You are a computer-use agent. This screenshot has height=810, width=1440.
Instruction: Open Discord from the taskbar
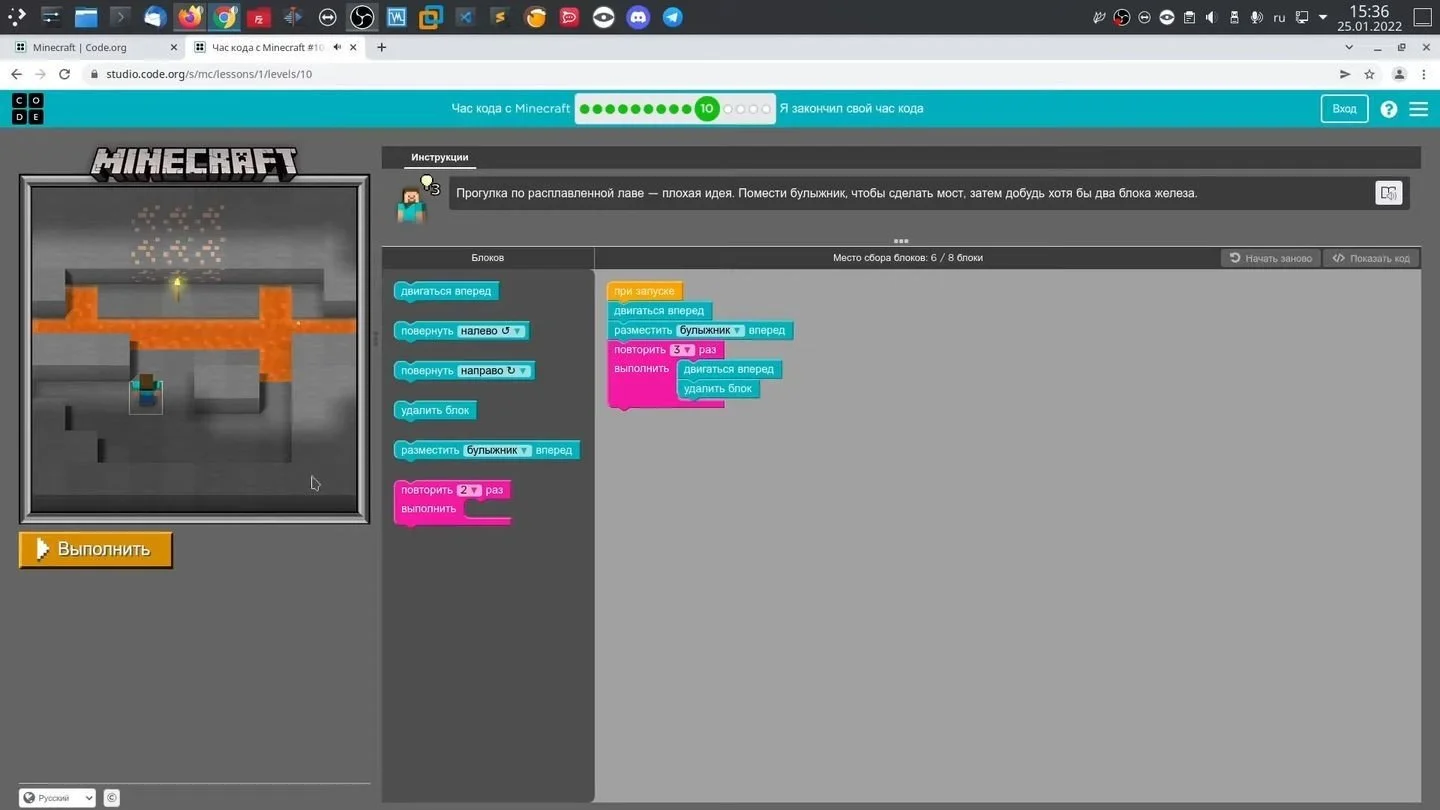[638, 17]
